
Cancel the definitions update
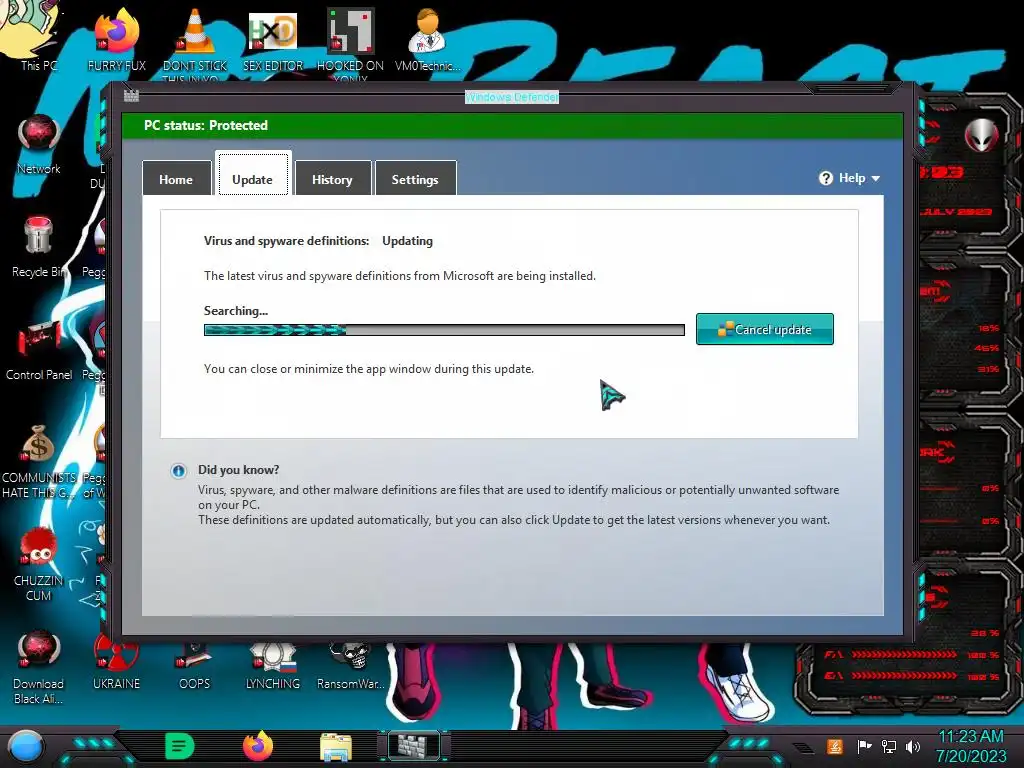(x=765, y=329)
